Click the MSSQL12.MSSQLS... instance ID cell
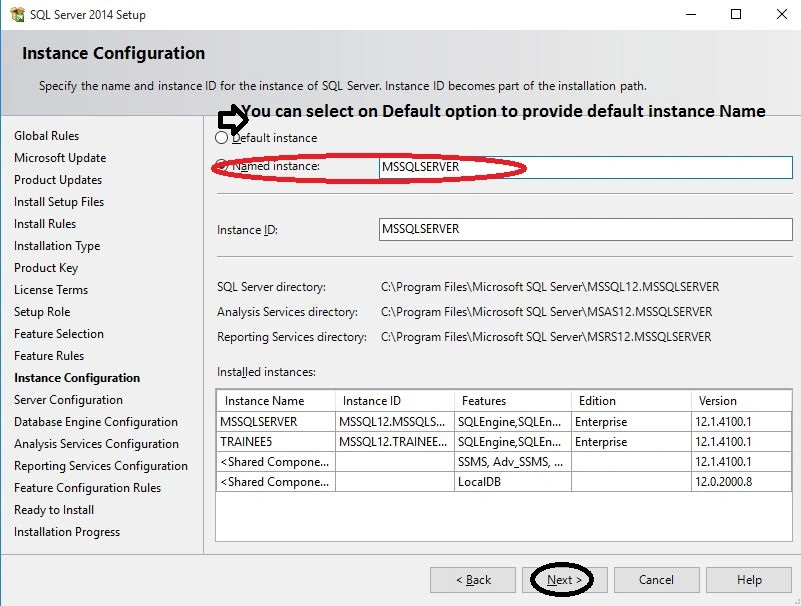 click(394, 422)
